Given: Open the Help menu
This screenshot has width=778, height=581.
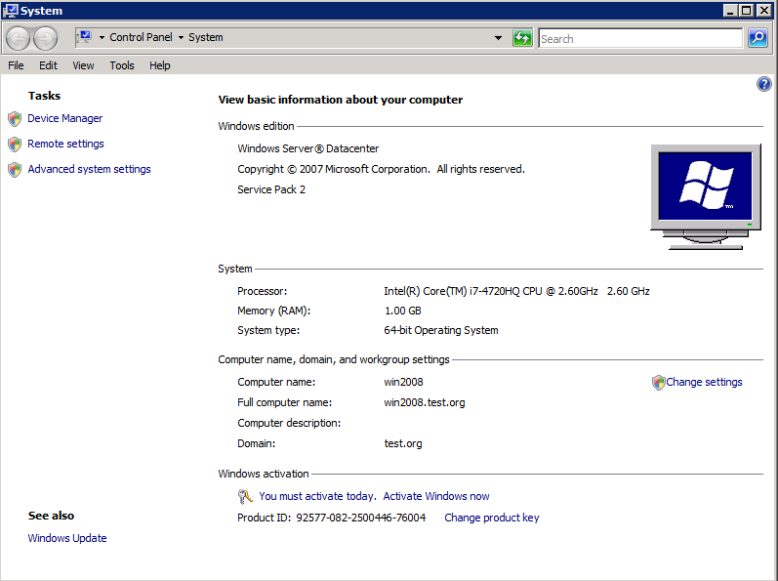Looking at the screenshot, I should pyautogui.click(x=160, y=65).
